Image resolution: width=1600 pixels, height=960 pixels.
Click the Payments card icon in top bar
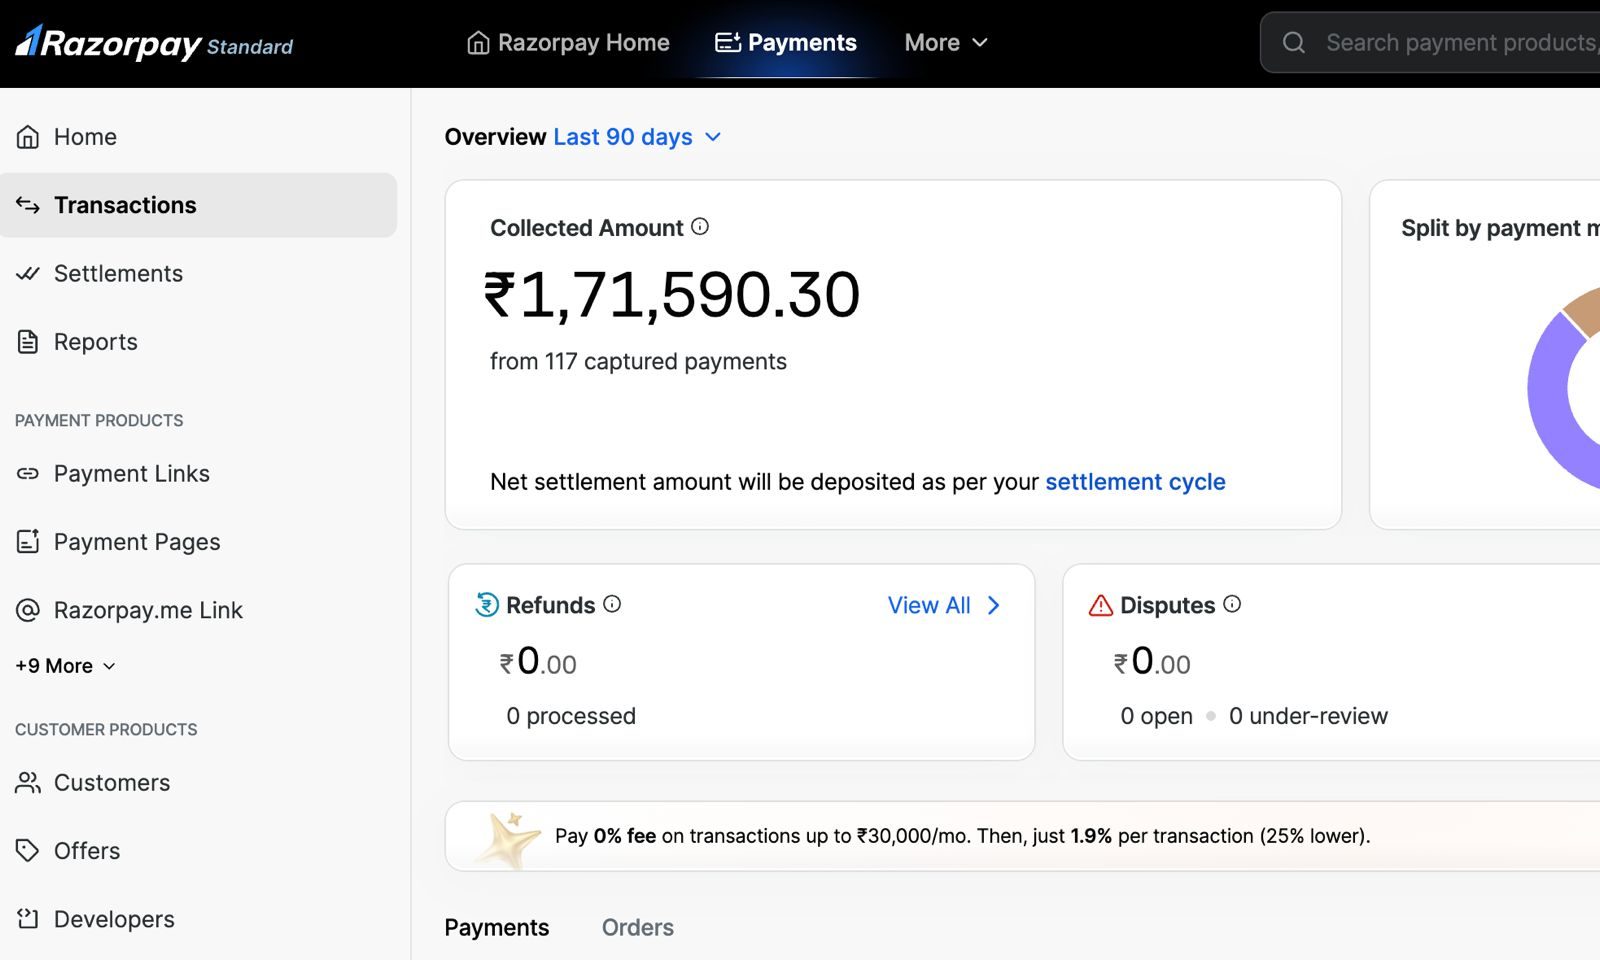pyautogui.click(x=728, y=43)
